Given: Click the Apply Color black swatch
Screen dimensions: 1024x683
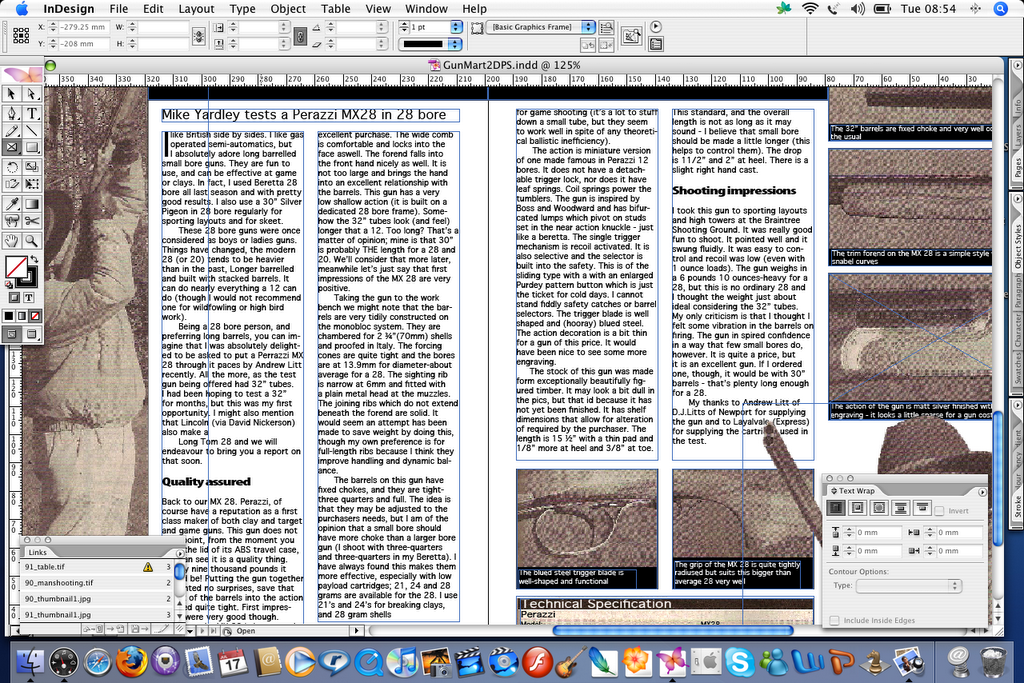Looking at the screenshot, I should point(8,316).
